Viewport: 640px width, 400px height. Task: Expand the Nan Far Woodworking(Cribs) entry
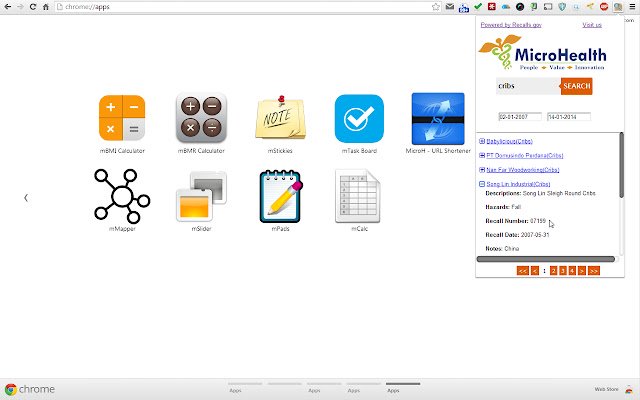[482, 170]
